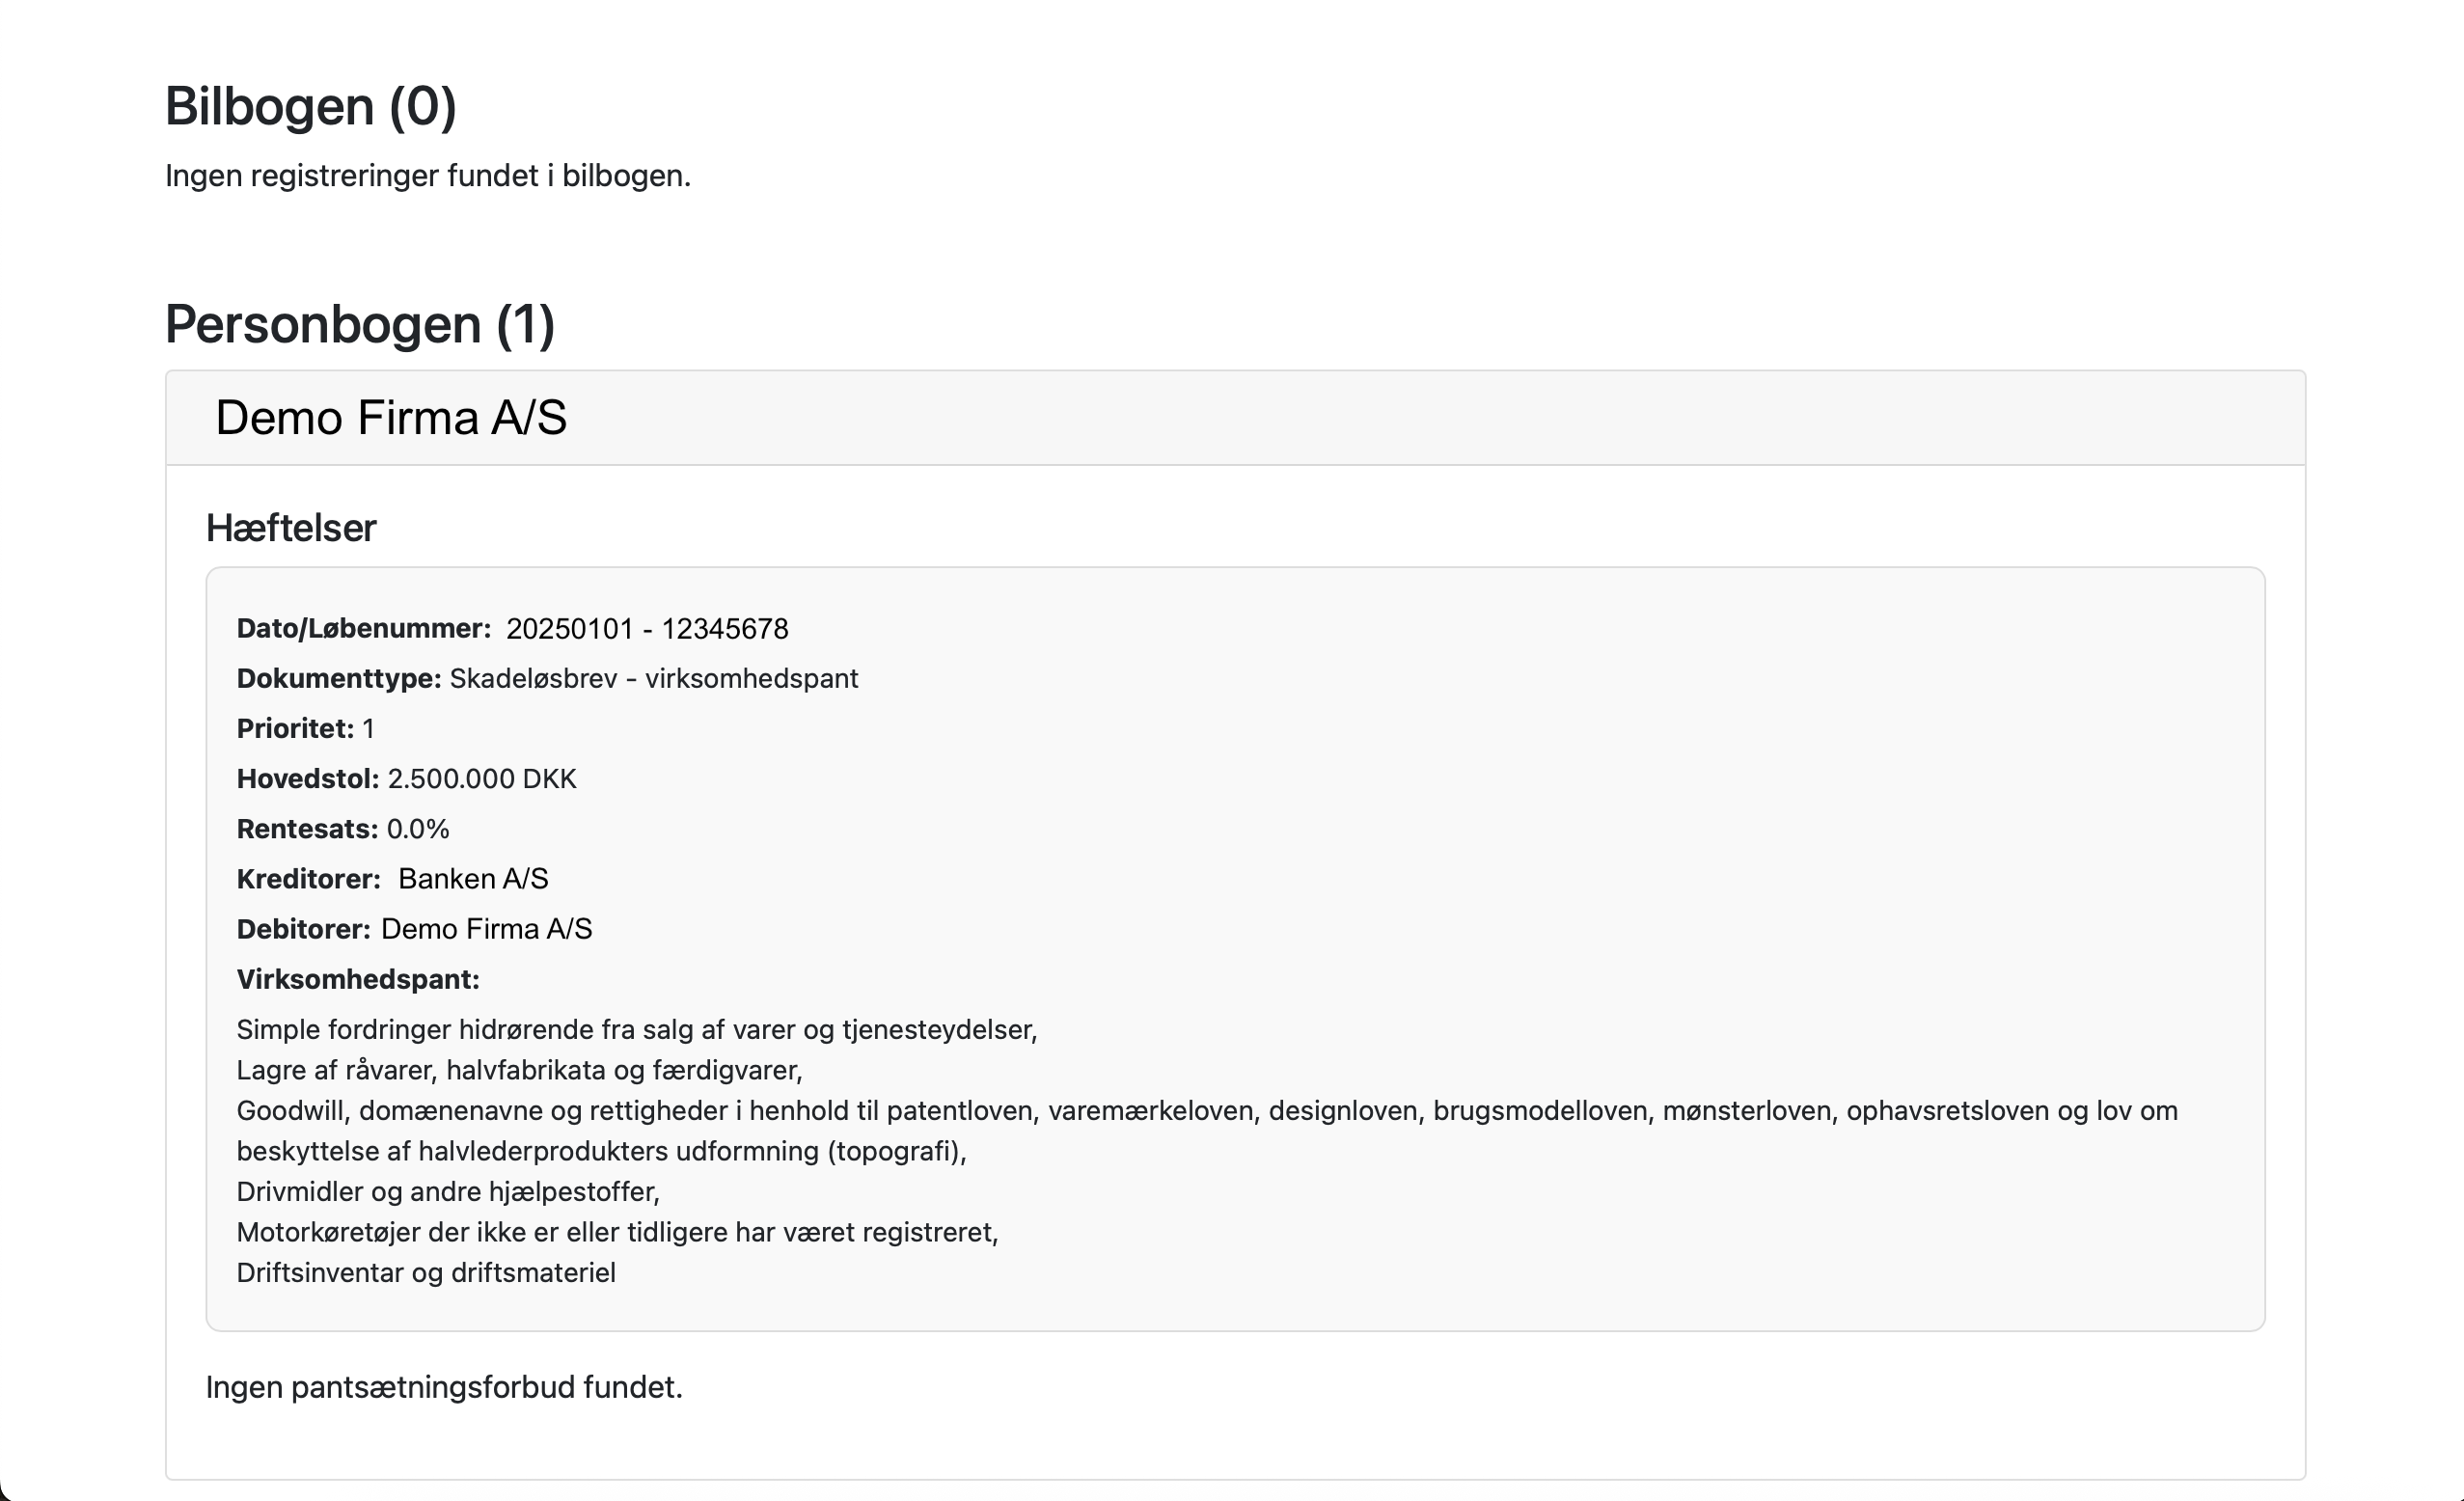Click the Bilbogen (0) heading
This screenshot has width=2464, height=1501.
click(310, 106)
